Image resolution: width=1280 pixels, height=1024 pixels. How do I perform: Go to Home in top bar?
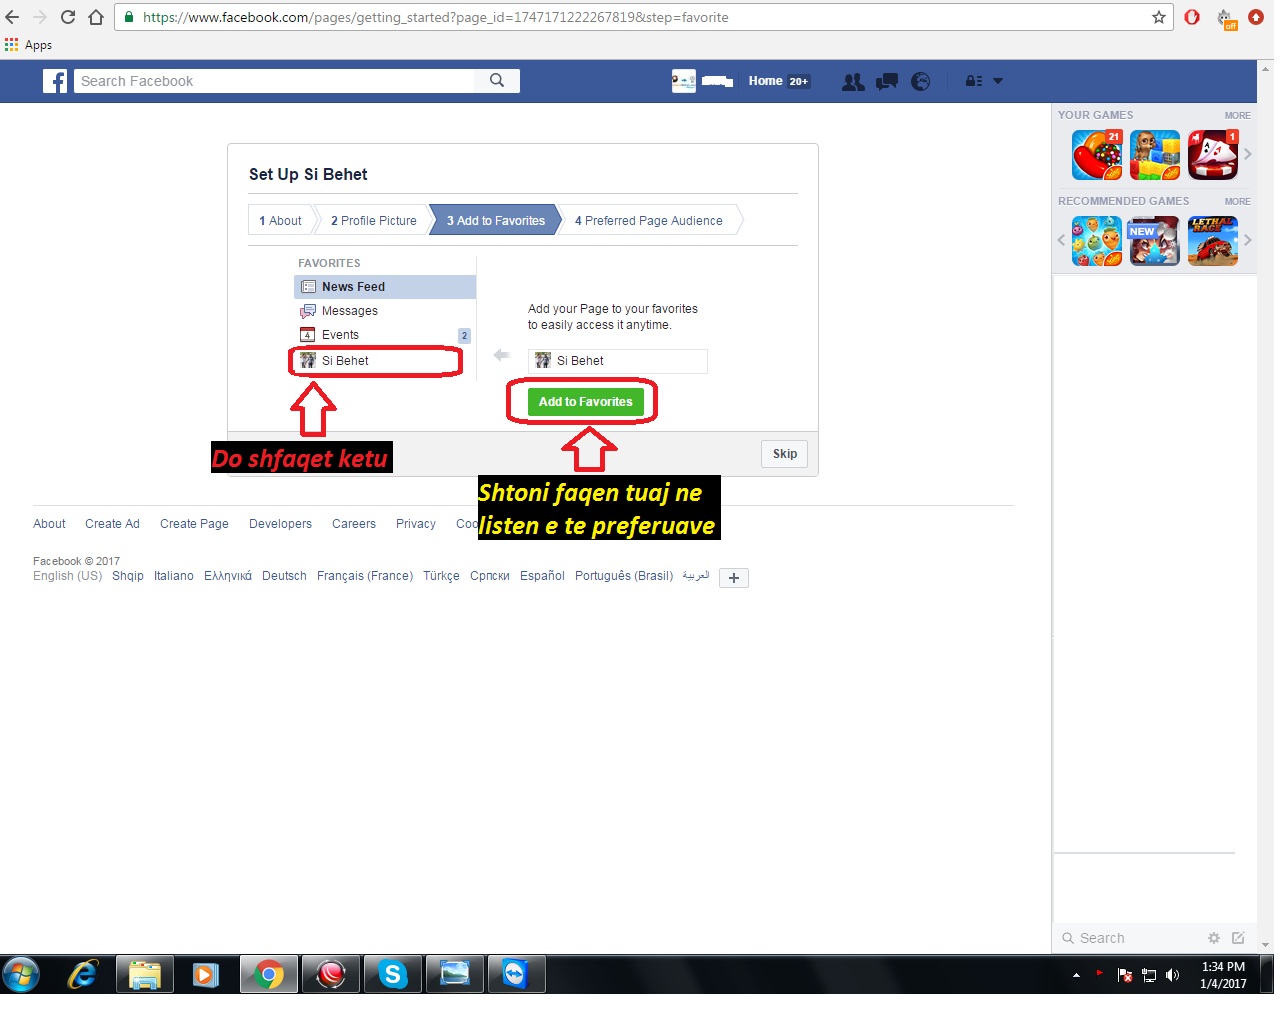(x=766, y=81)
